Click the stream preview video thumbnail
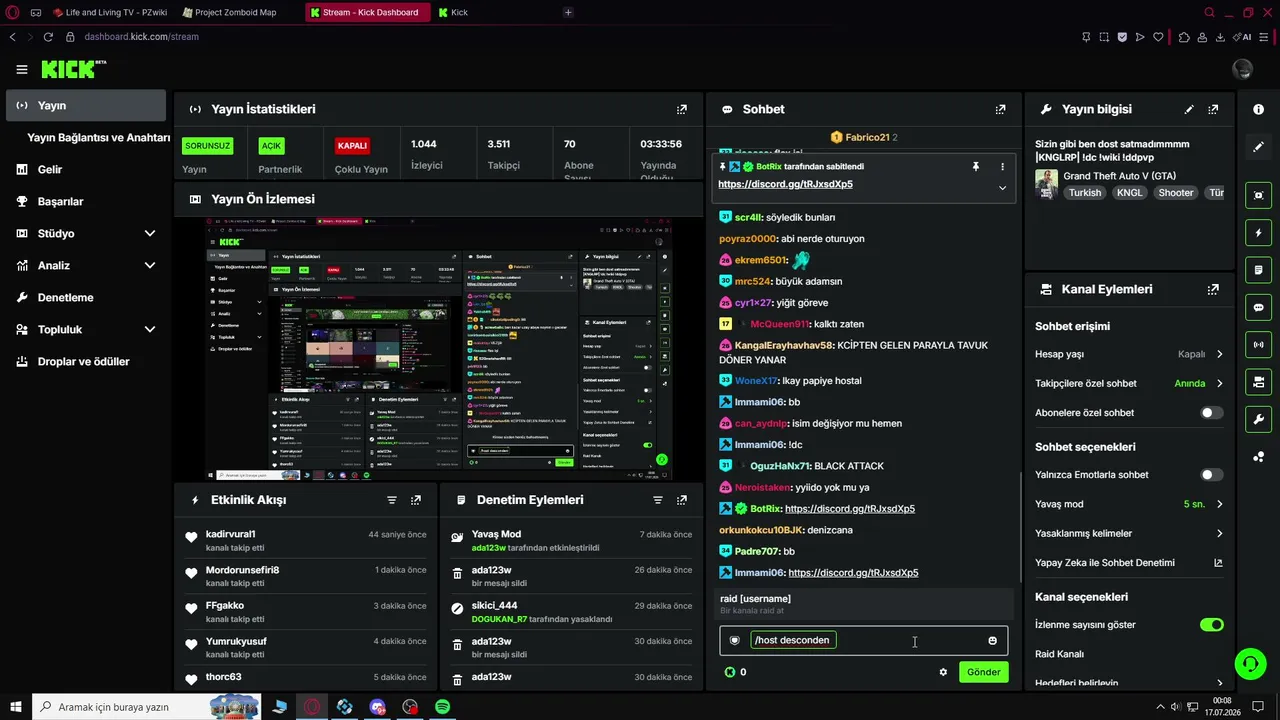 click(x=438, y=349)
